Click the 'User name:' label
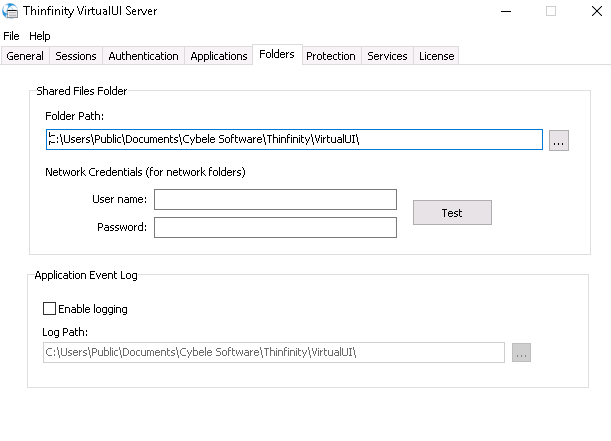Image resolution: width=611 pixels, height=441 pixels. [119, 199]
